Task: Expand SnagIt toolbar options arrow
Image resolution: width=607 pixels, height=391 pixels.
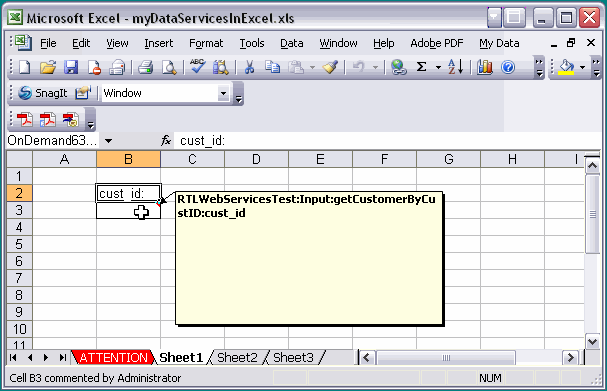Action: coord(238,94)
